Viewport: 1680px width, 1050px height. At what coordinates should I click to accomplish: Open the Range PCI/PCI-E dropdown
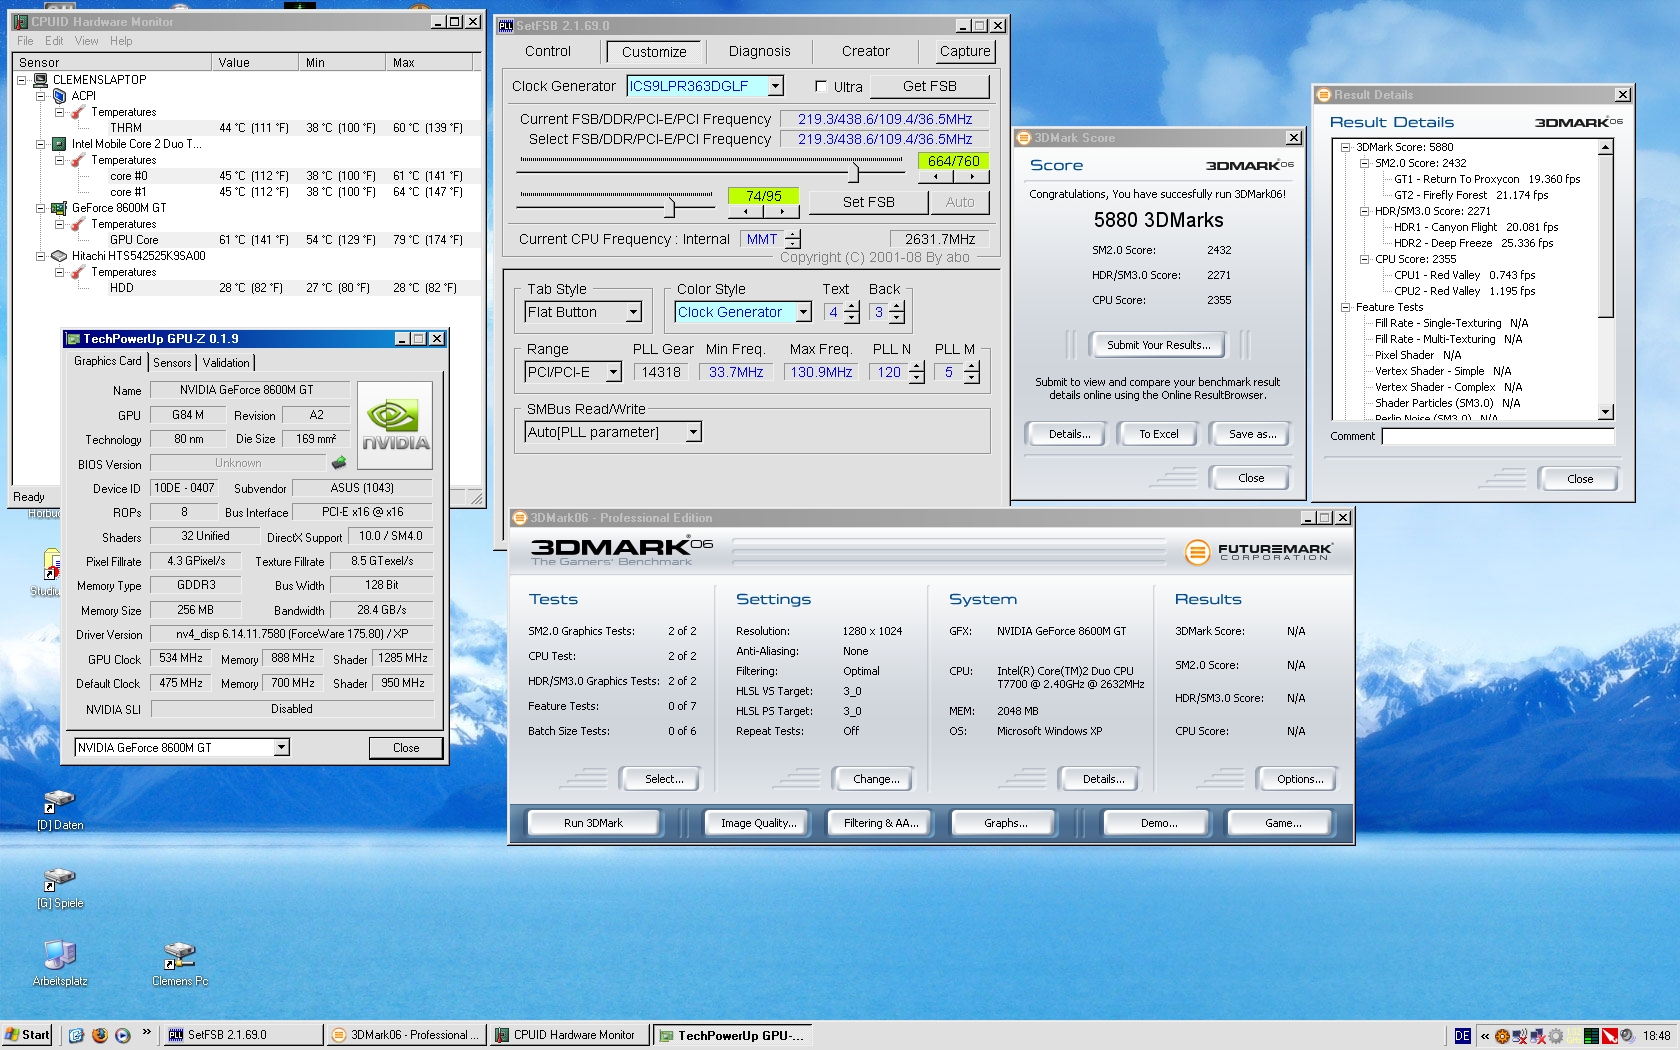(613, 372)
